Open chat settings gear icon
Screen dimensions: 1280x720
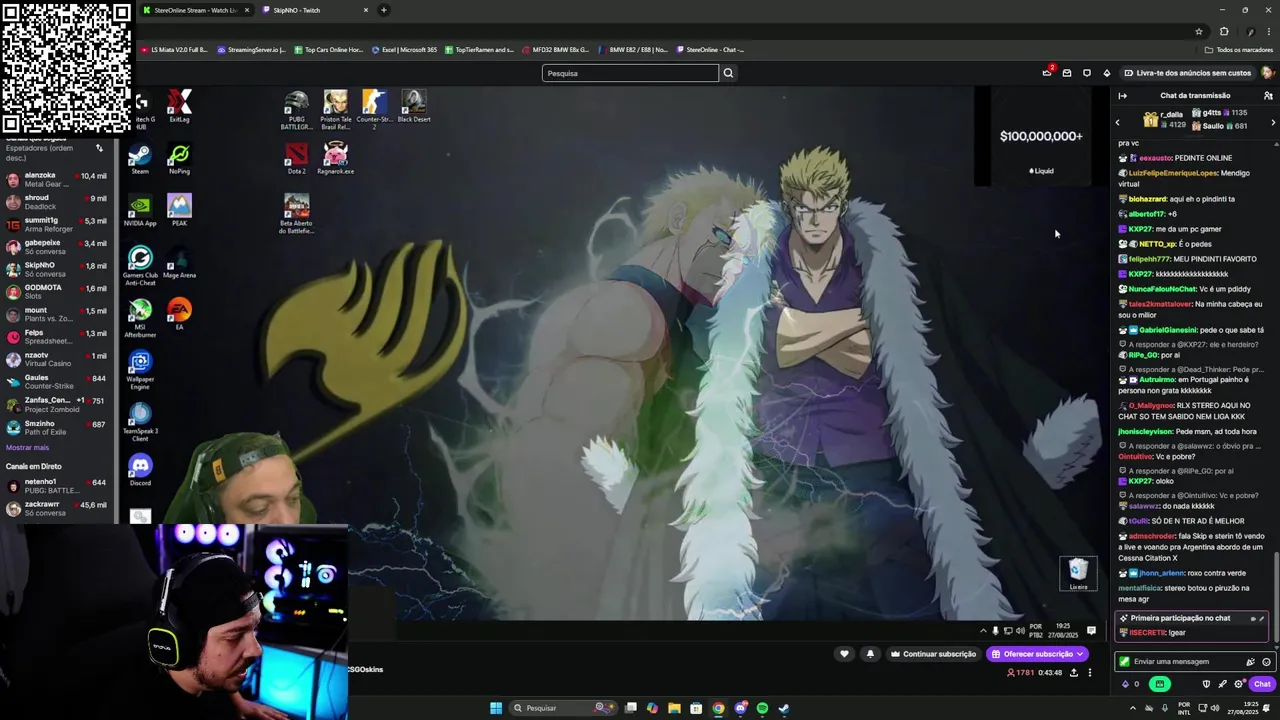(x=1239, y=684)
